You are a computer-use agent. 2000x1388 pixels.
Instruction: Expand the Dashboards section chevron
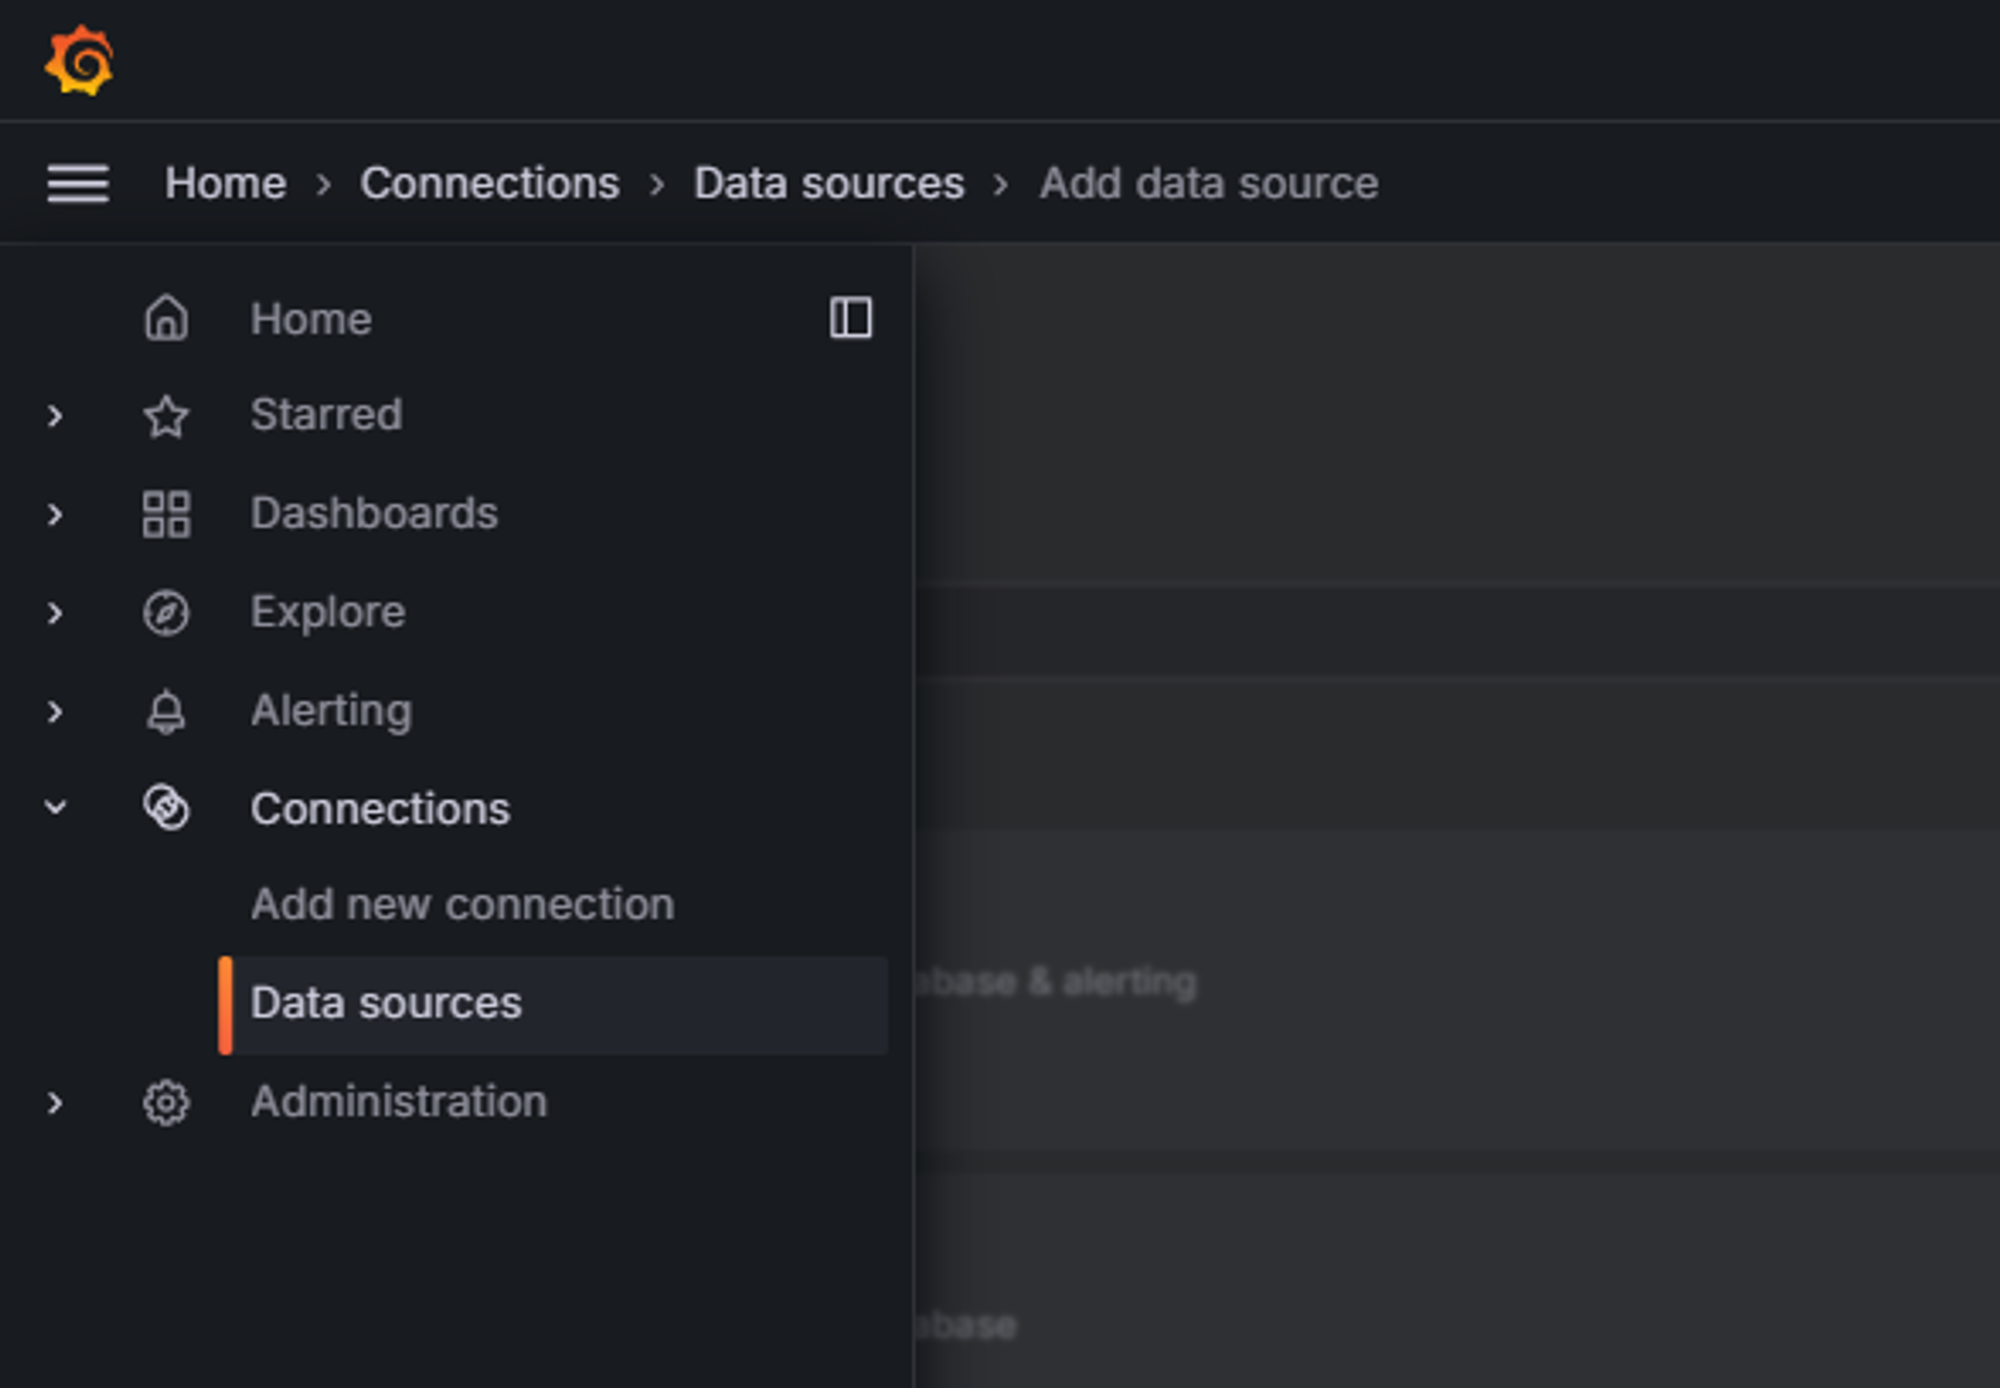click(x=55, y=514)
